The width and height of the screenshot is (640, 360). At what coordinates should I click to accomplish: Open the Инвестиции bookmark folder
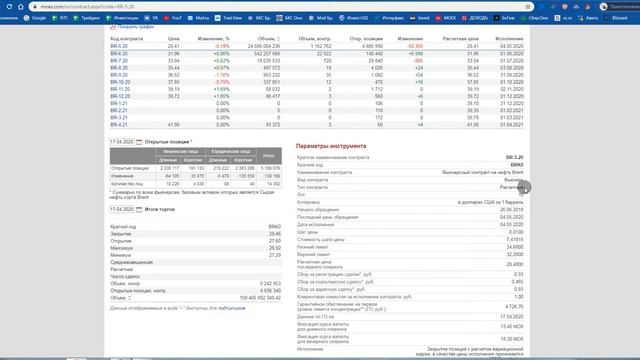(x=122, y=18)
